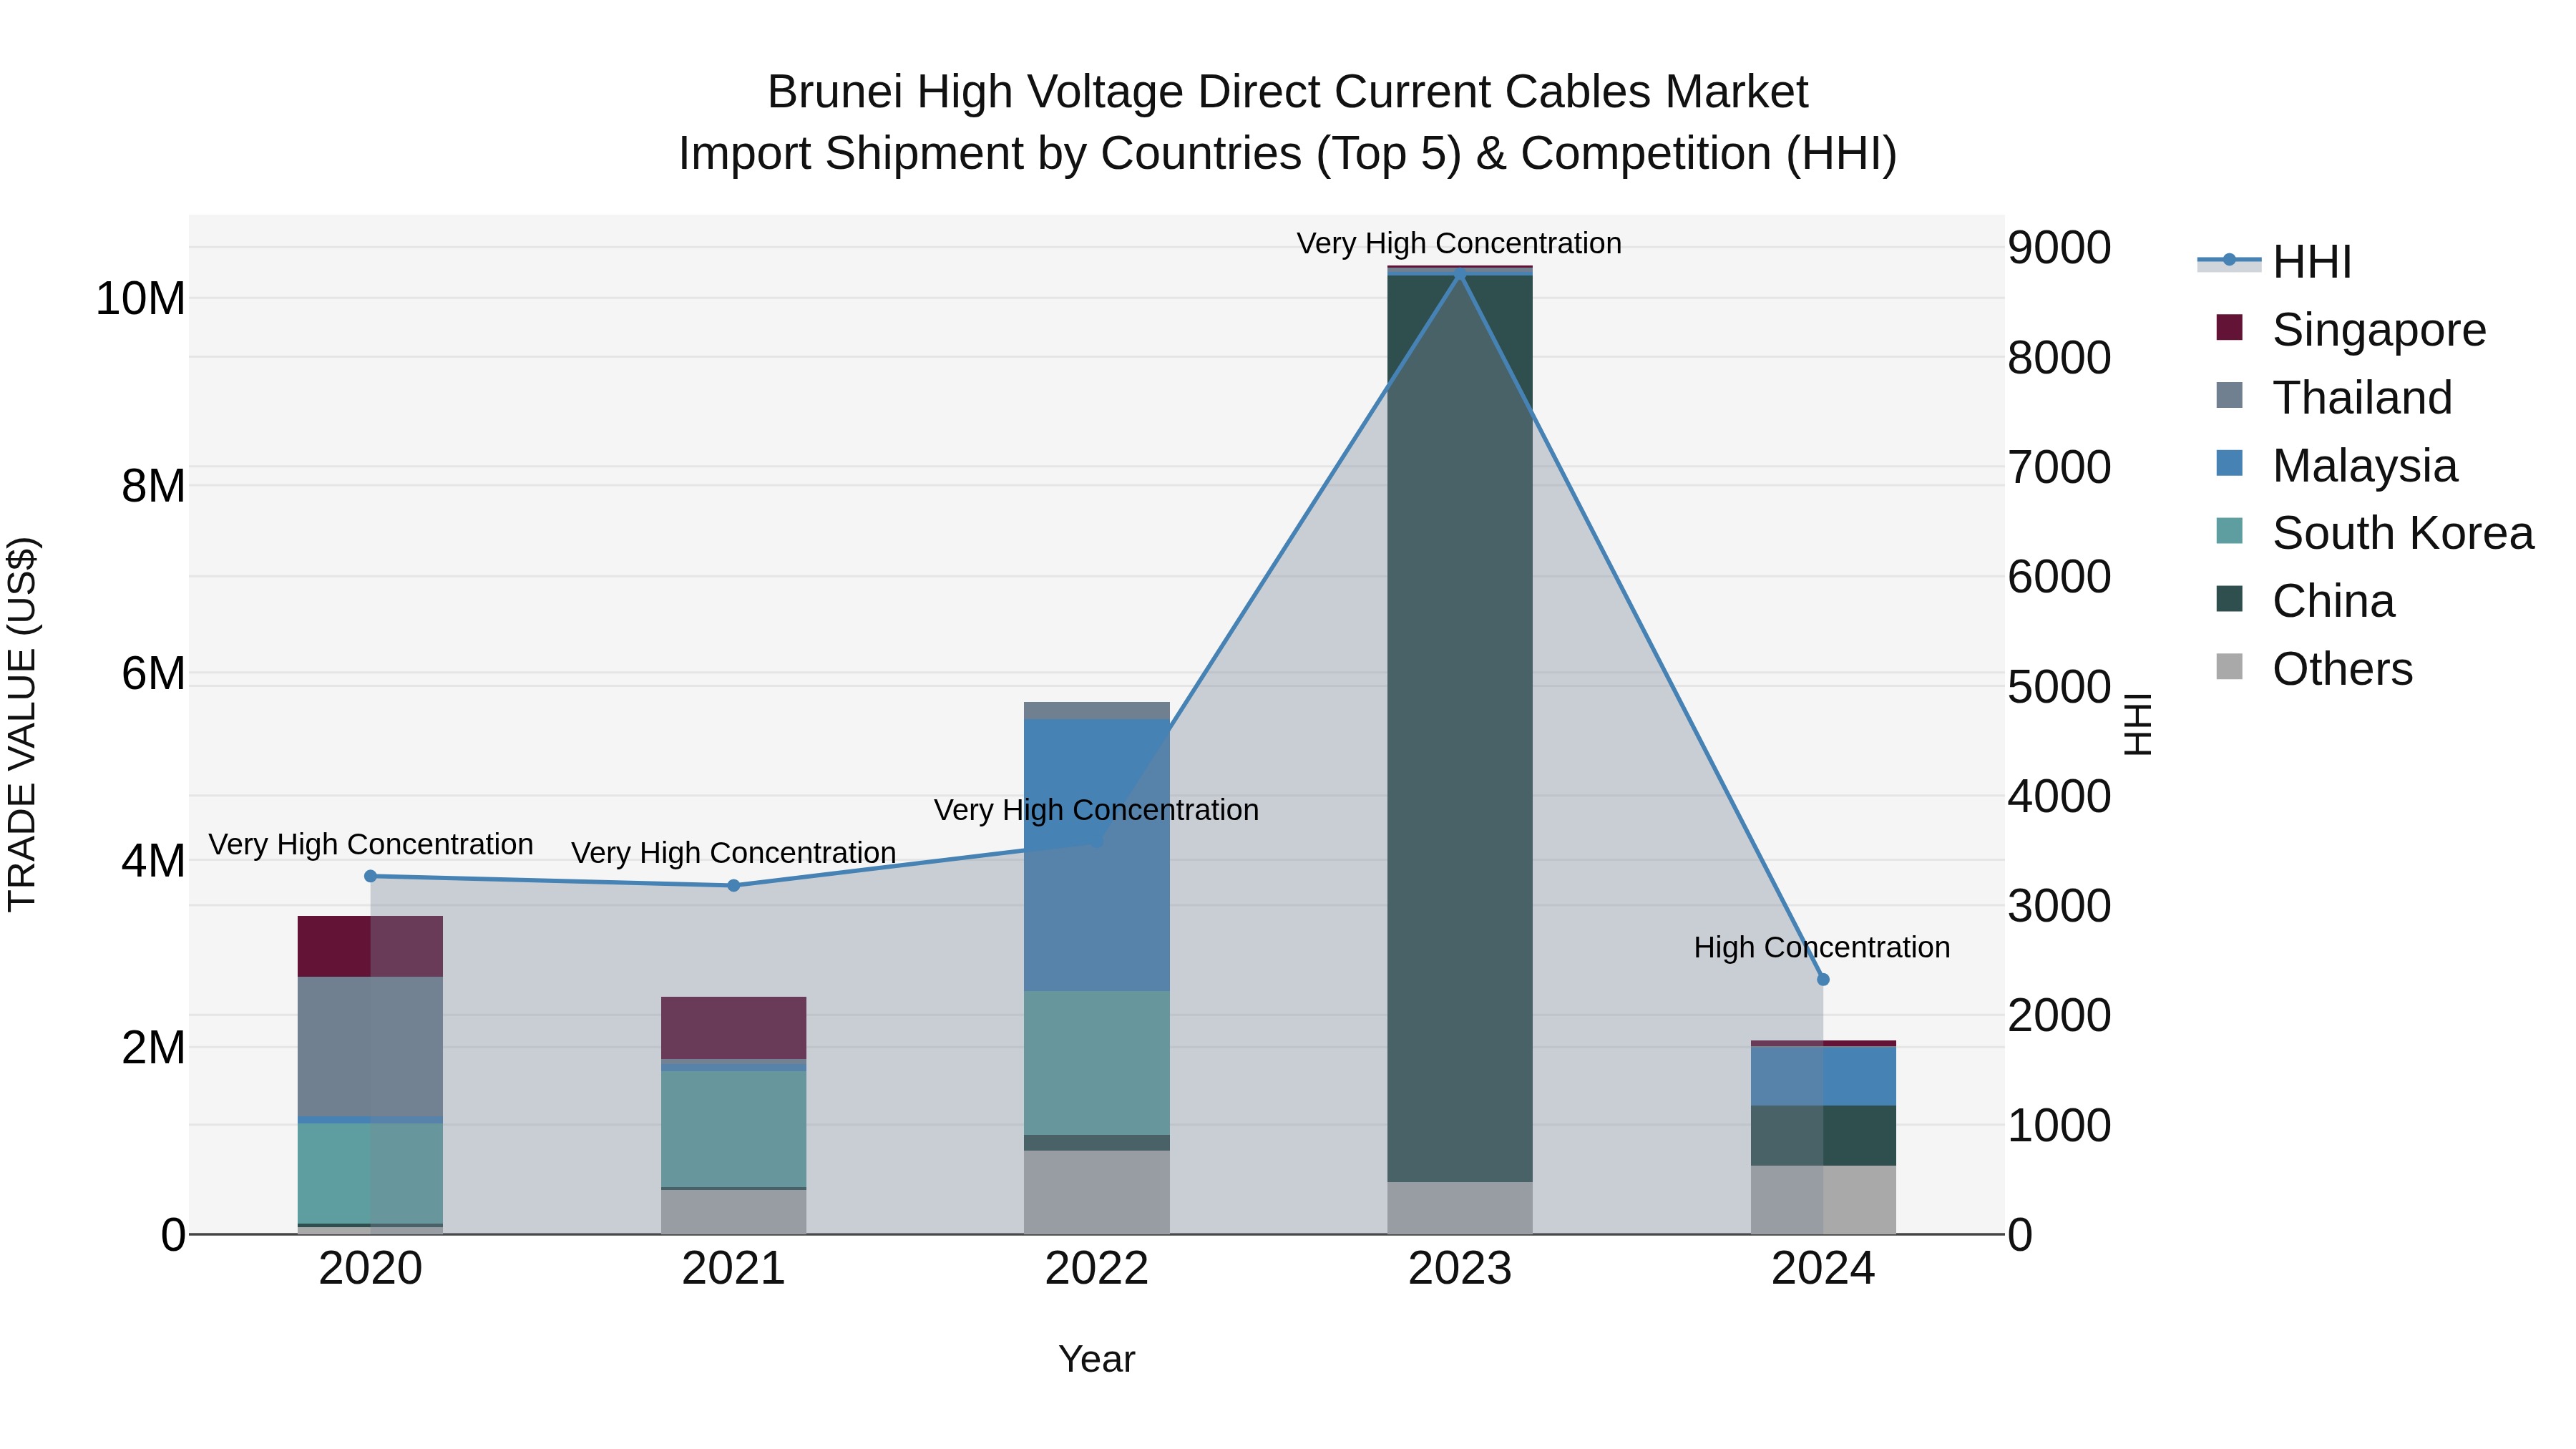Toggle the South Korea legend entry
This screenshot has height=1449, width=2576.
pos(2374,533)
